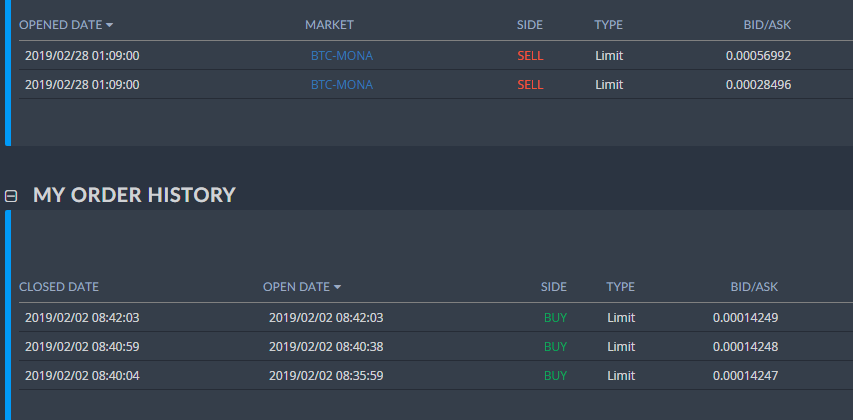Click BUY label on the 0.00014248 order
This screenshot has height=420, width=853.
pyautogui.click(x=555, y=347)
